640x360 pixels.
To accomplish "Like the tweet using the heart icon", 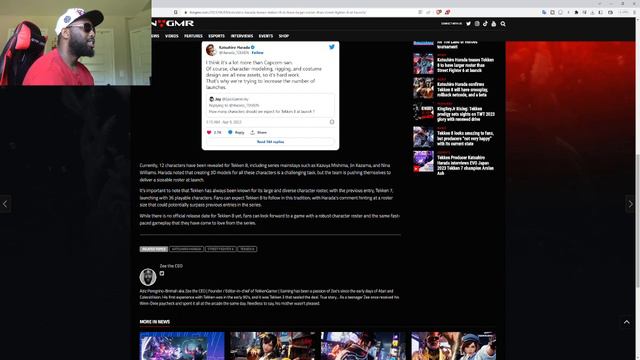I will point(209,132).
